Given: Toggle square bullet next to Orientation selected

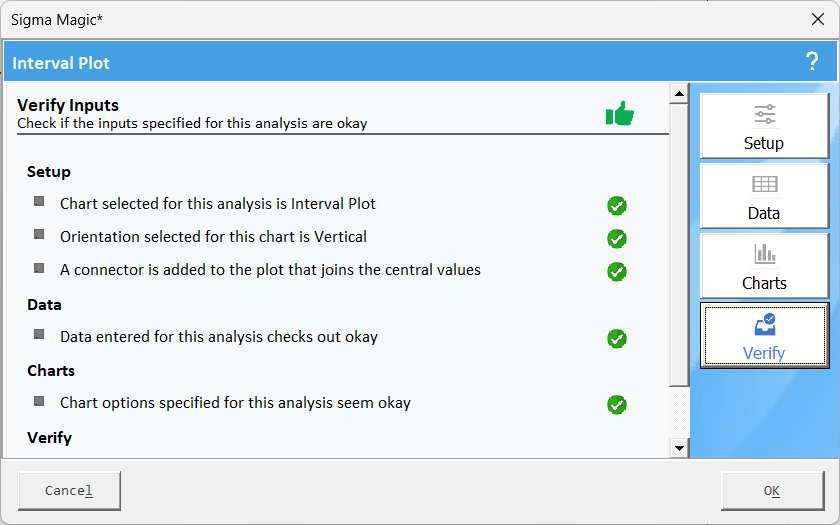Looking at the screenshot, I should click(39, 235).
